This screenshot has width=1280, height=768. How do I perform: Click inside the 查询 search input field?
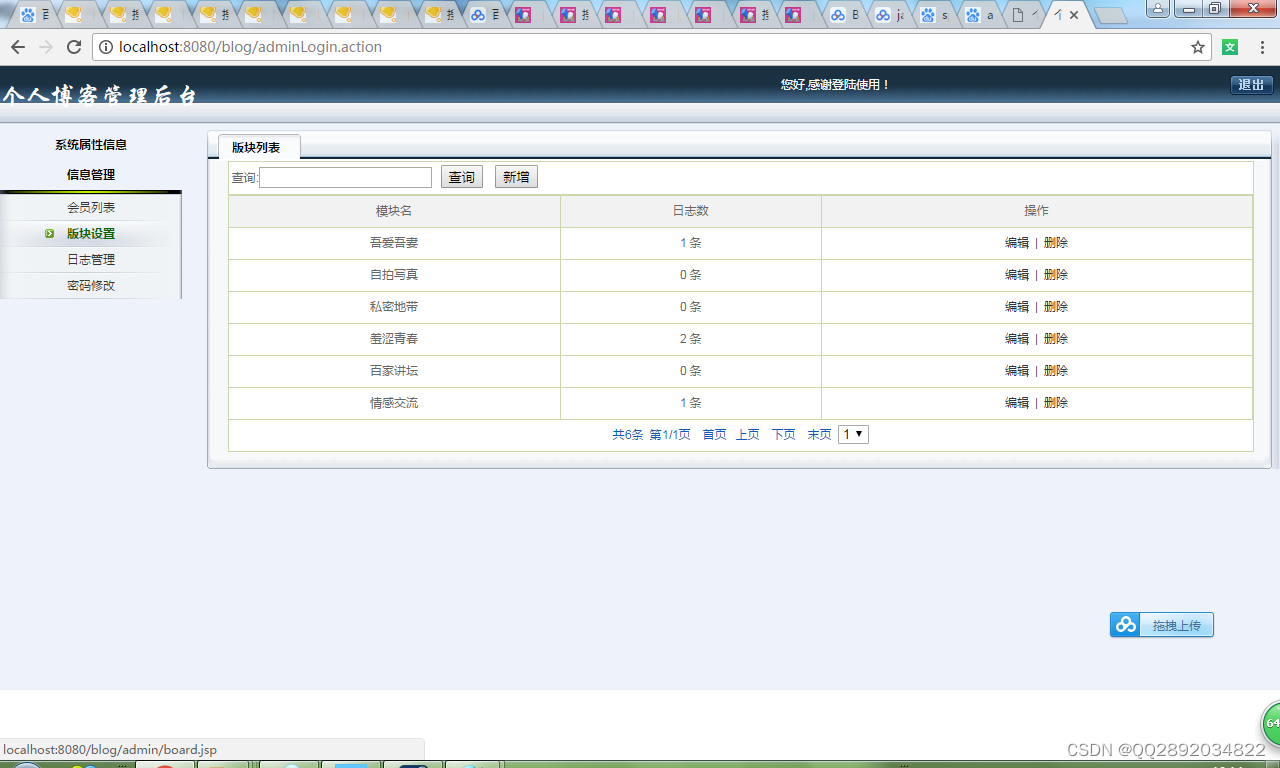[345, 177]
